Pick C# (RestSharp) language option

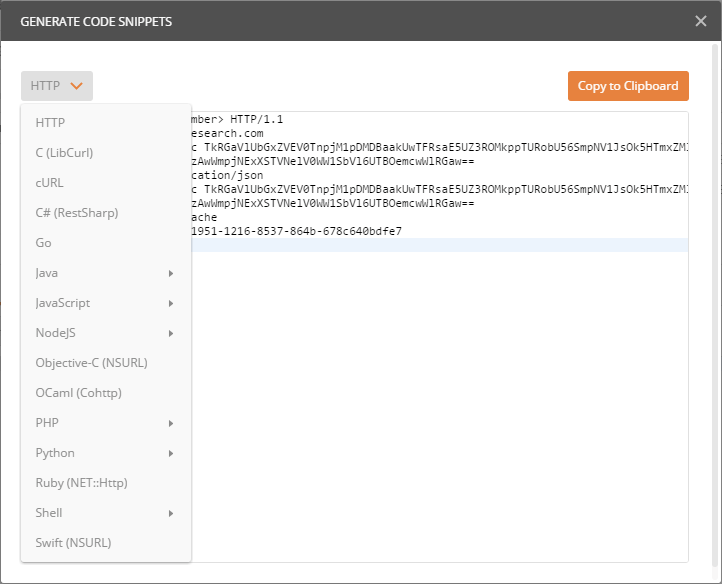point(76,213)
